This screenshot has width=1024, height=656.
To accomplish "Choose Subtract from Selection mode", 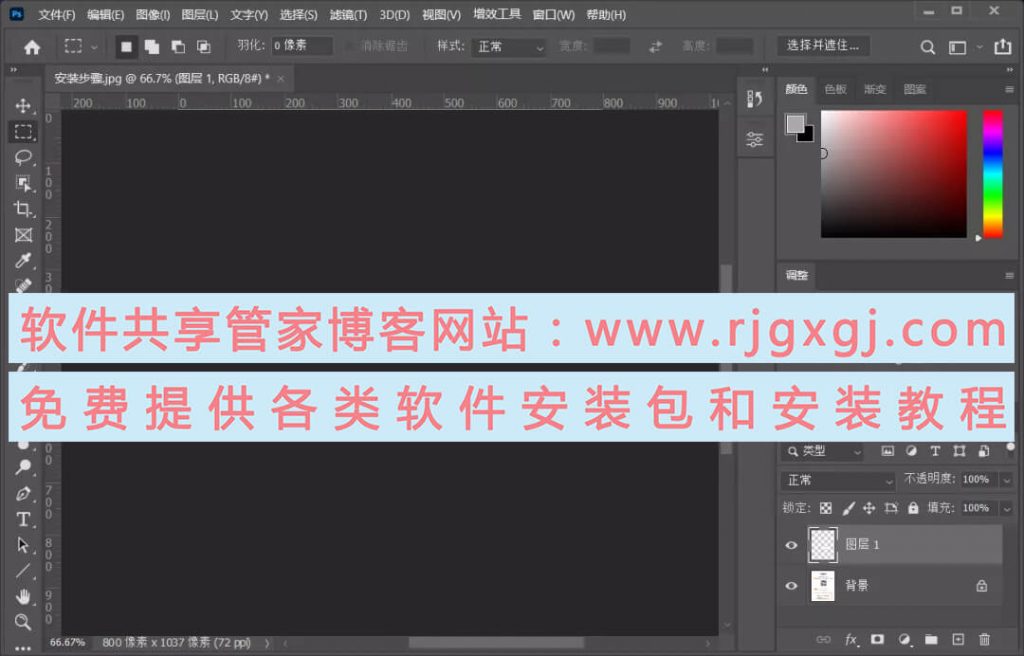I will [x=178, y=46].
